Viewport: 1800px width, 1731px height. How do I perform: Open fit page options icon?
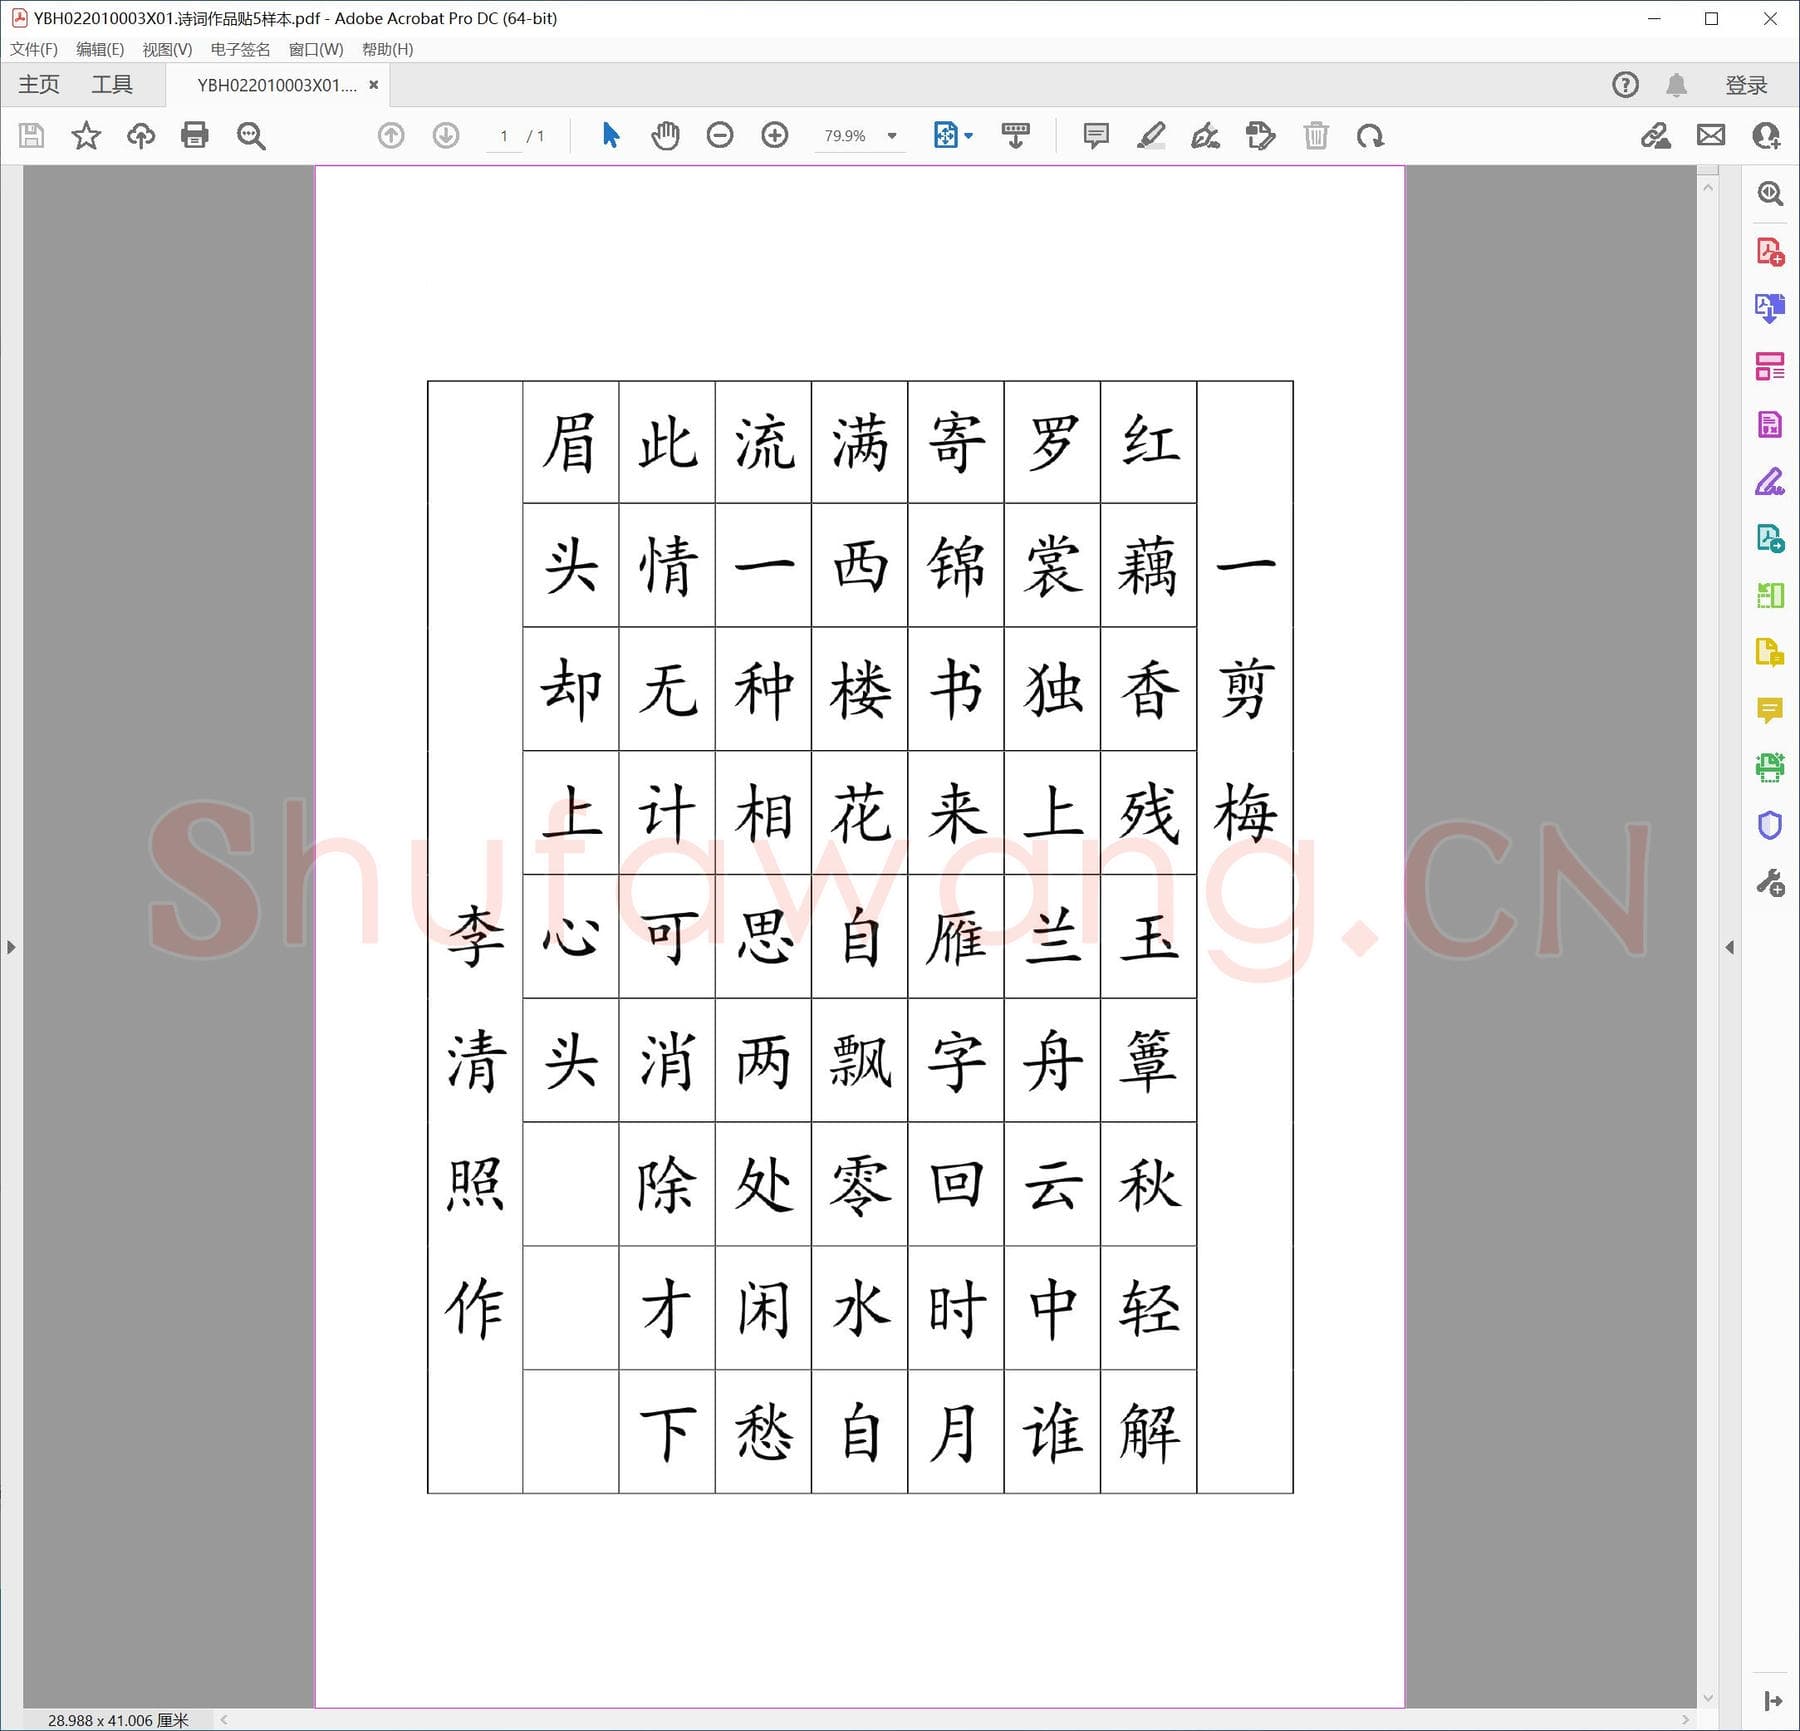coord(952,135)
